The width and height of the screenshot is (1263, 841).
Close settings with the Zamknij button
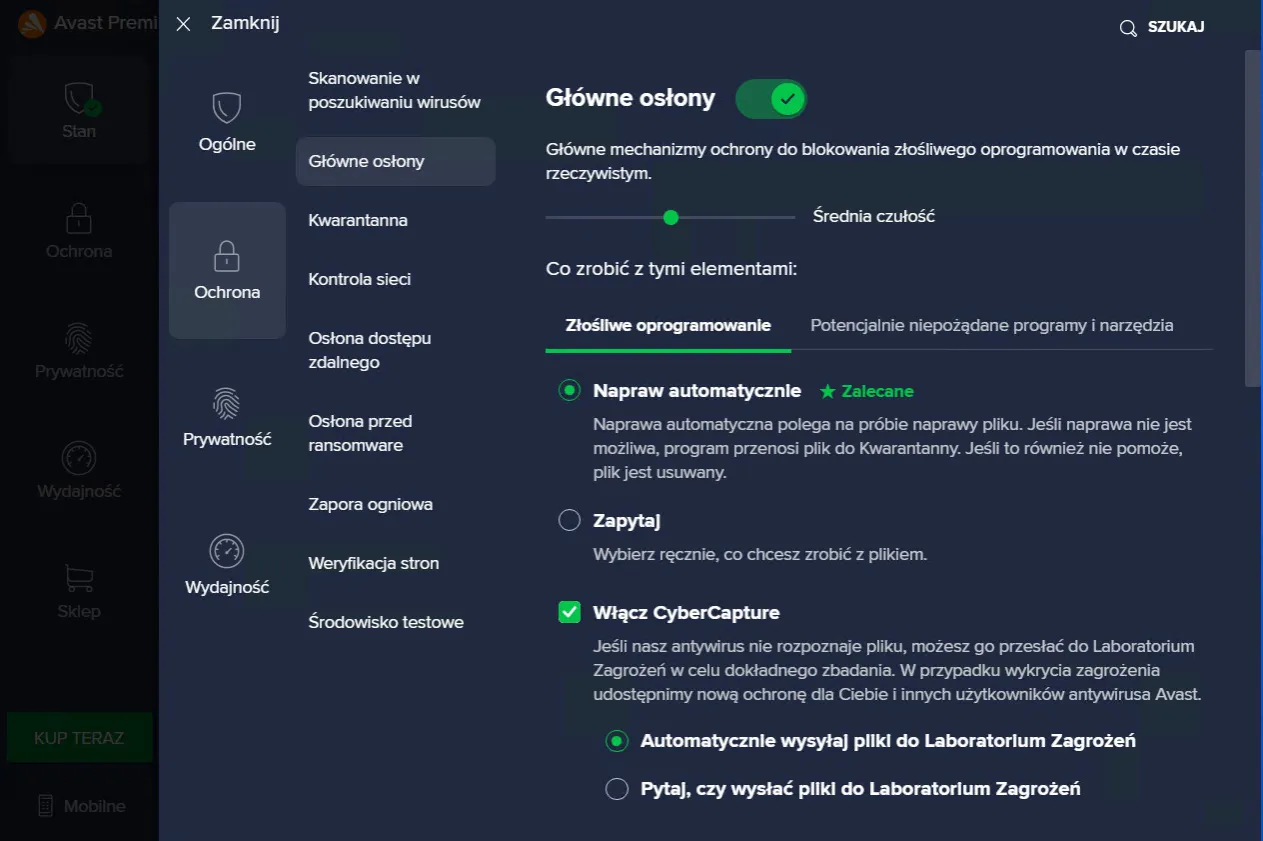coord(183,23)
